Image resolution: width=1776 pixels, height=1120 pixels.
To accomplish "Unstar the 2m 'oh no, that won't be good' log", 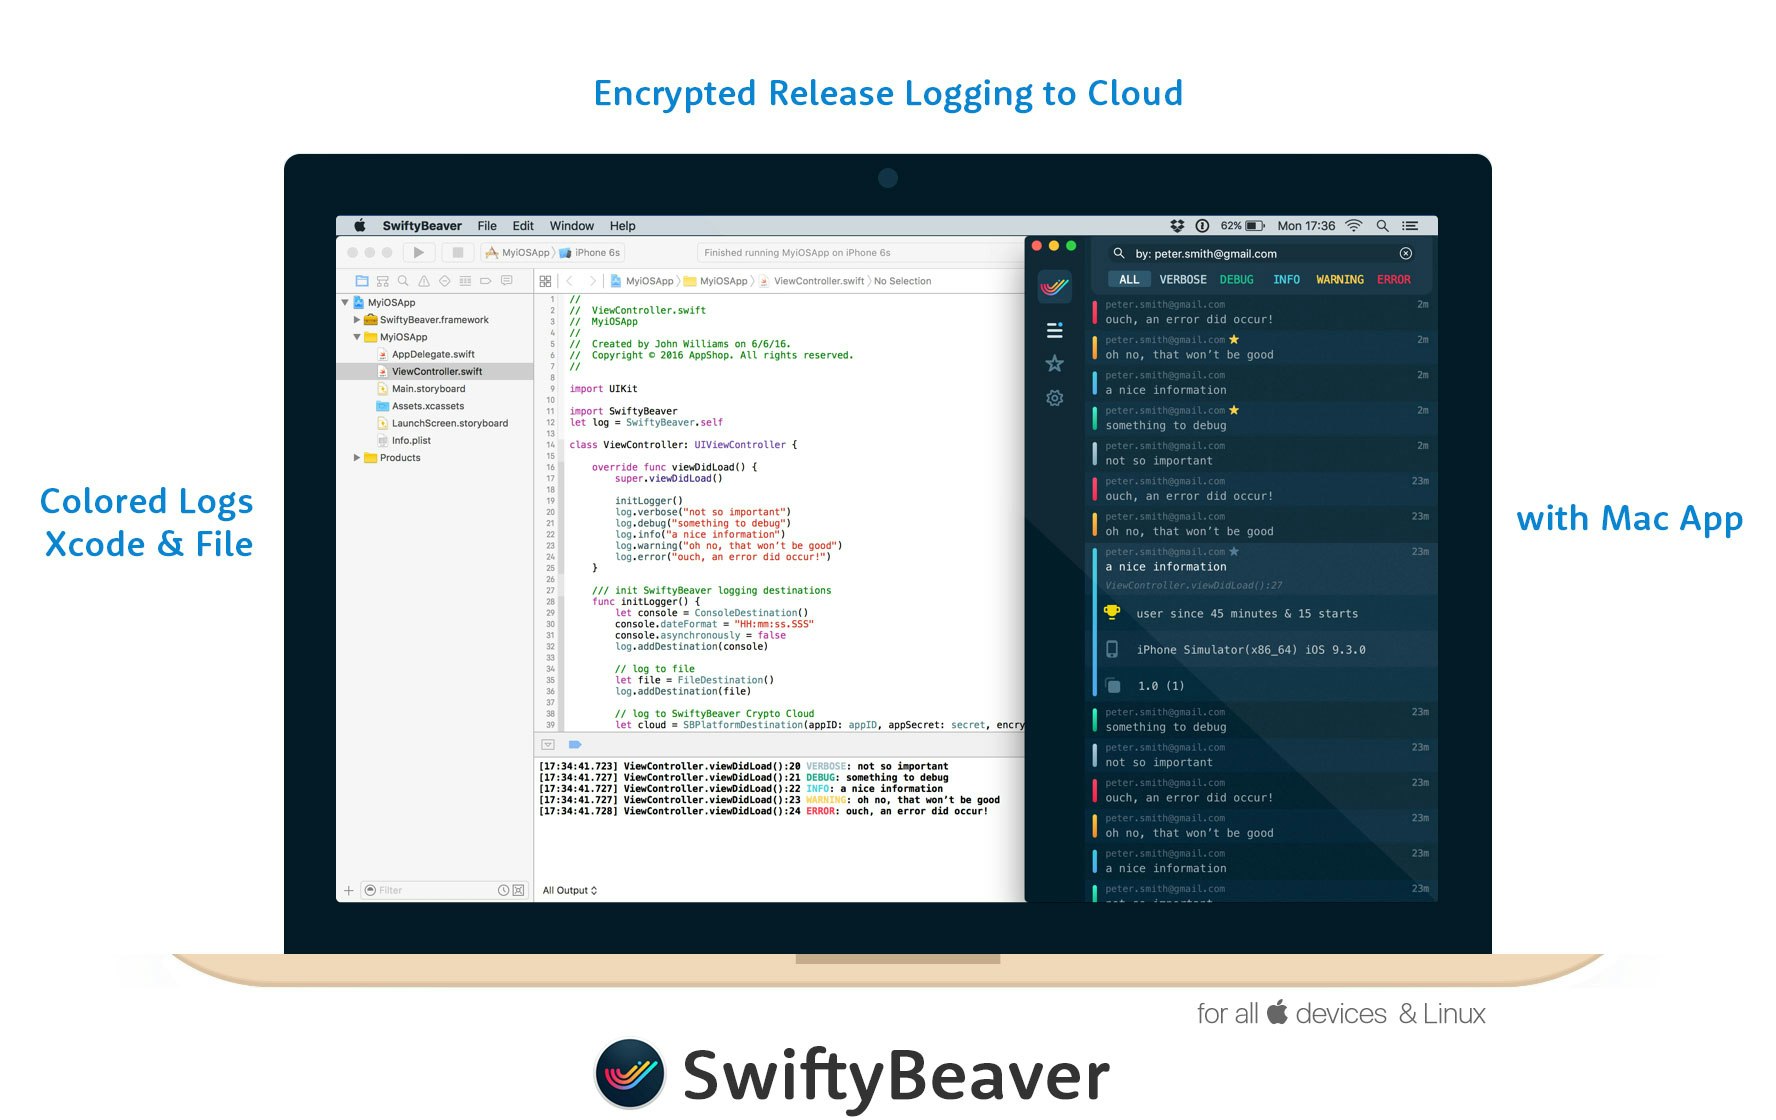I will (1234, 340).
